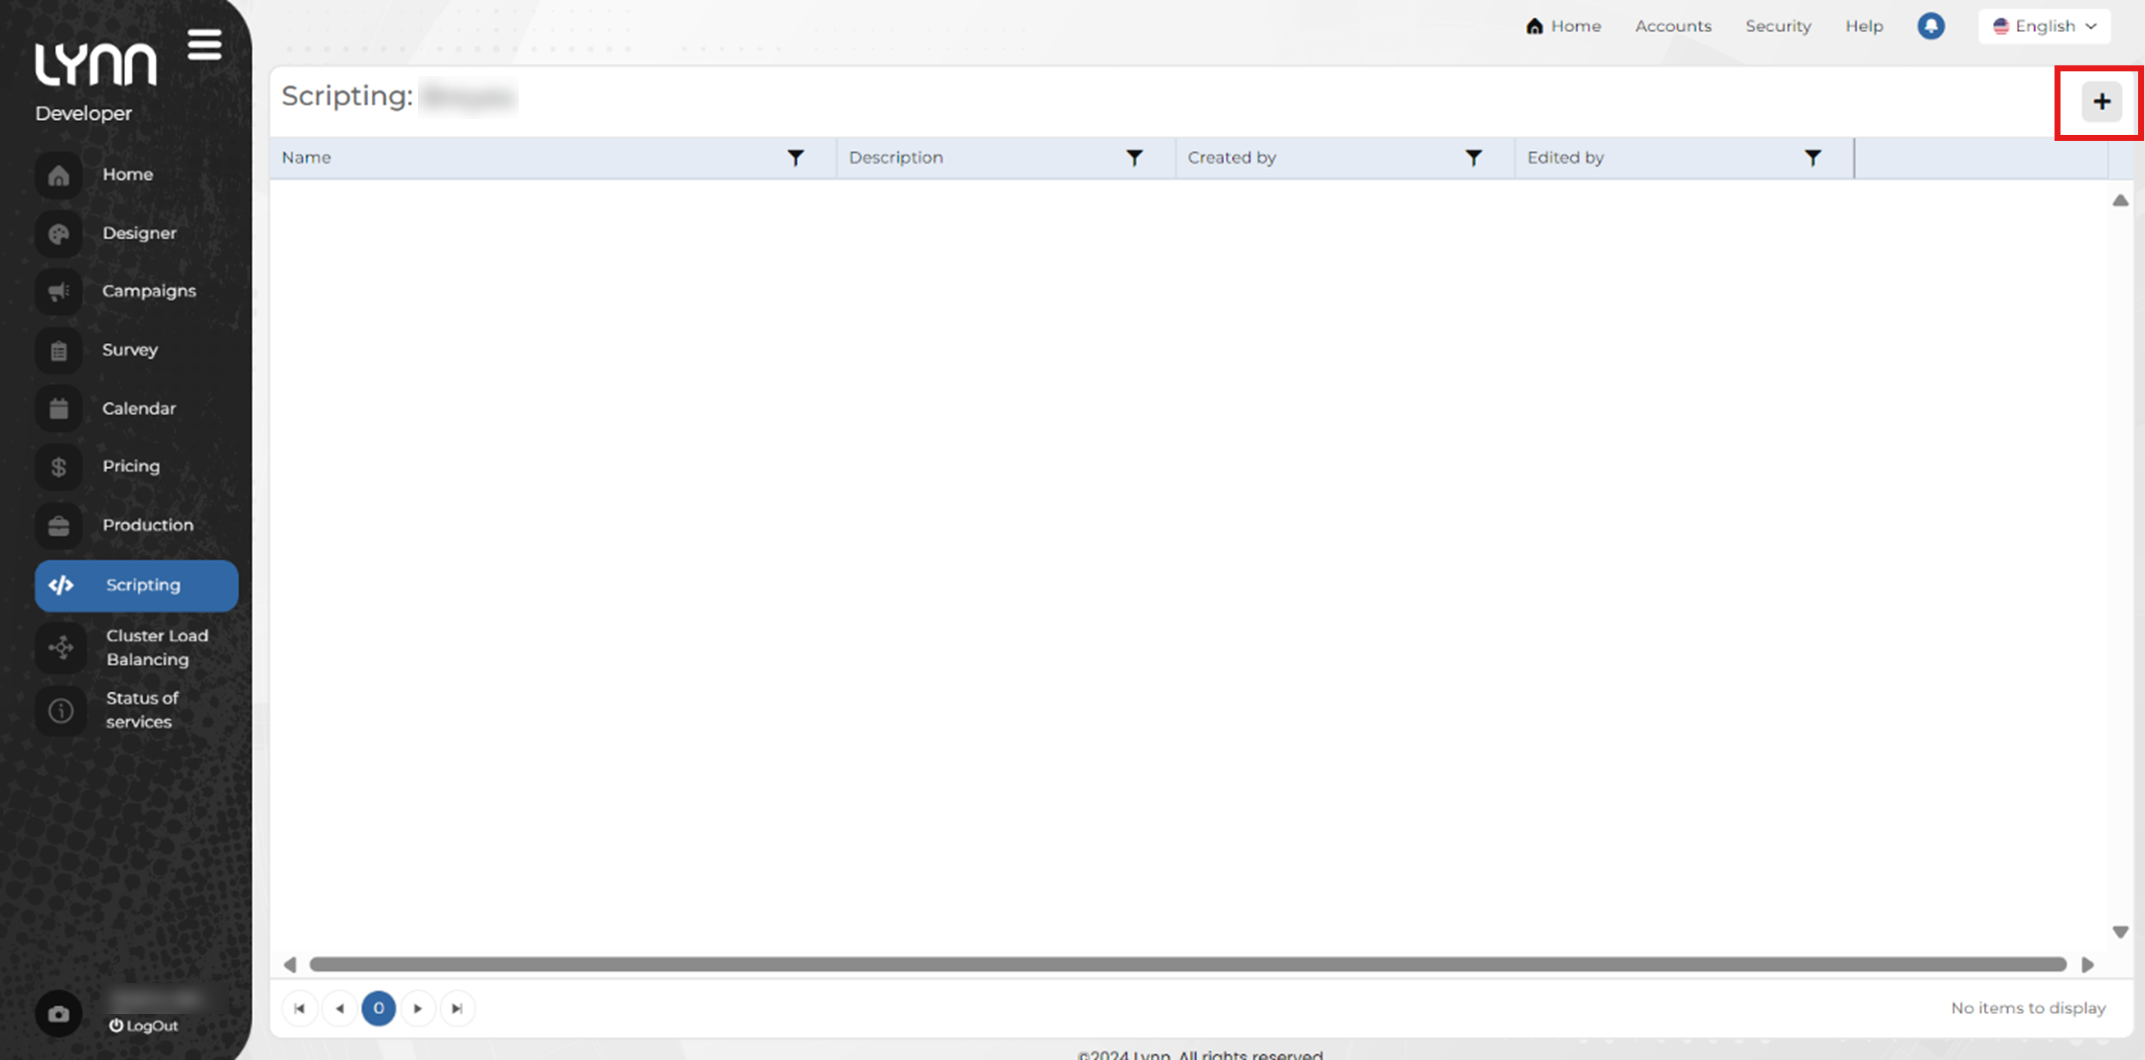Filter the Name column
The height and width of the screenshot is (1060, 2145).
795,158
